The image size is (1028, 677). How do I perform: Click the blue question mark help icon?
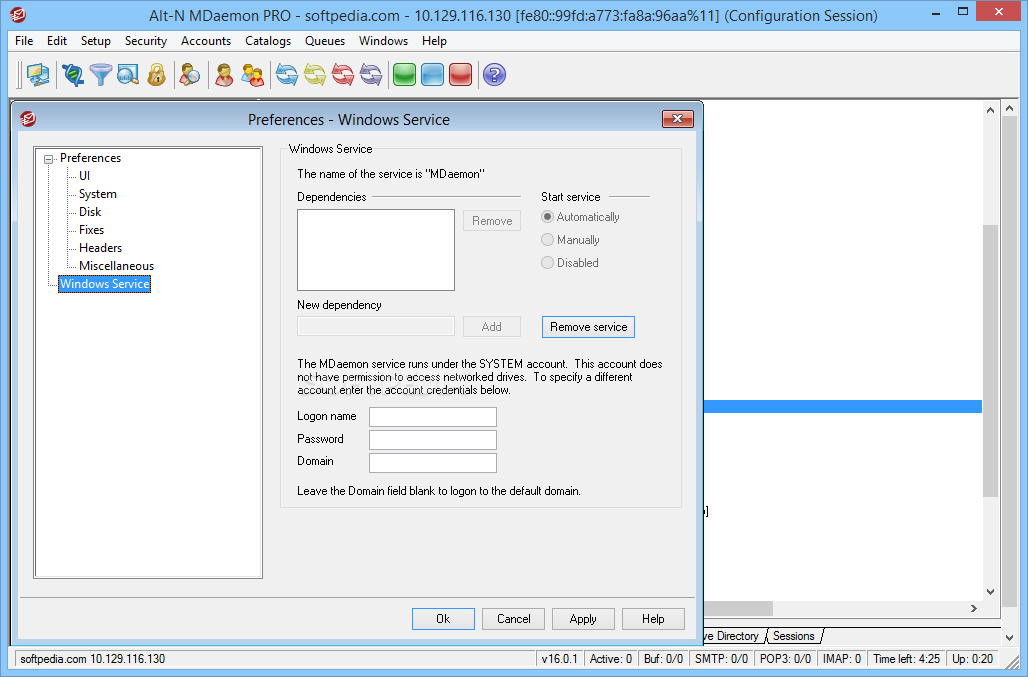tap(494, 75)
